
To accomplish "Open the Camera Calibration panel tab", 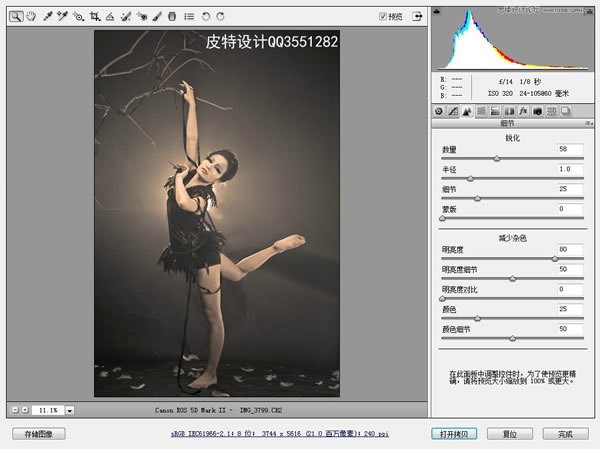I will pyautogui.click(x=537, y=111).
